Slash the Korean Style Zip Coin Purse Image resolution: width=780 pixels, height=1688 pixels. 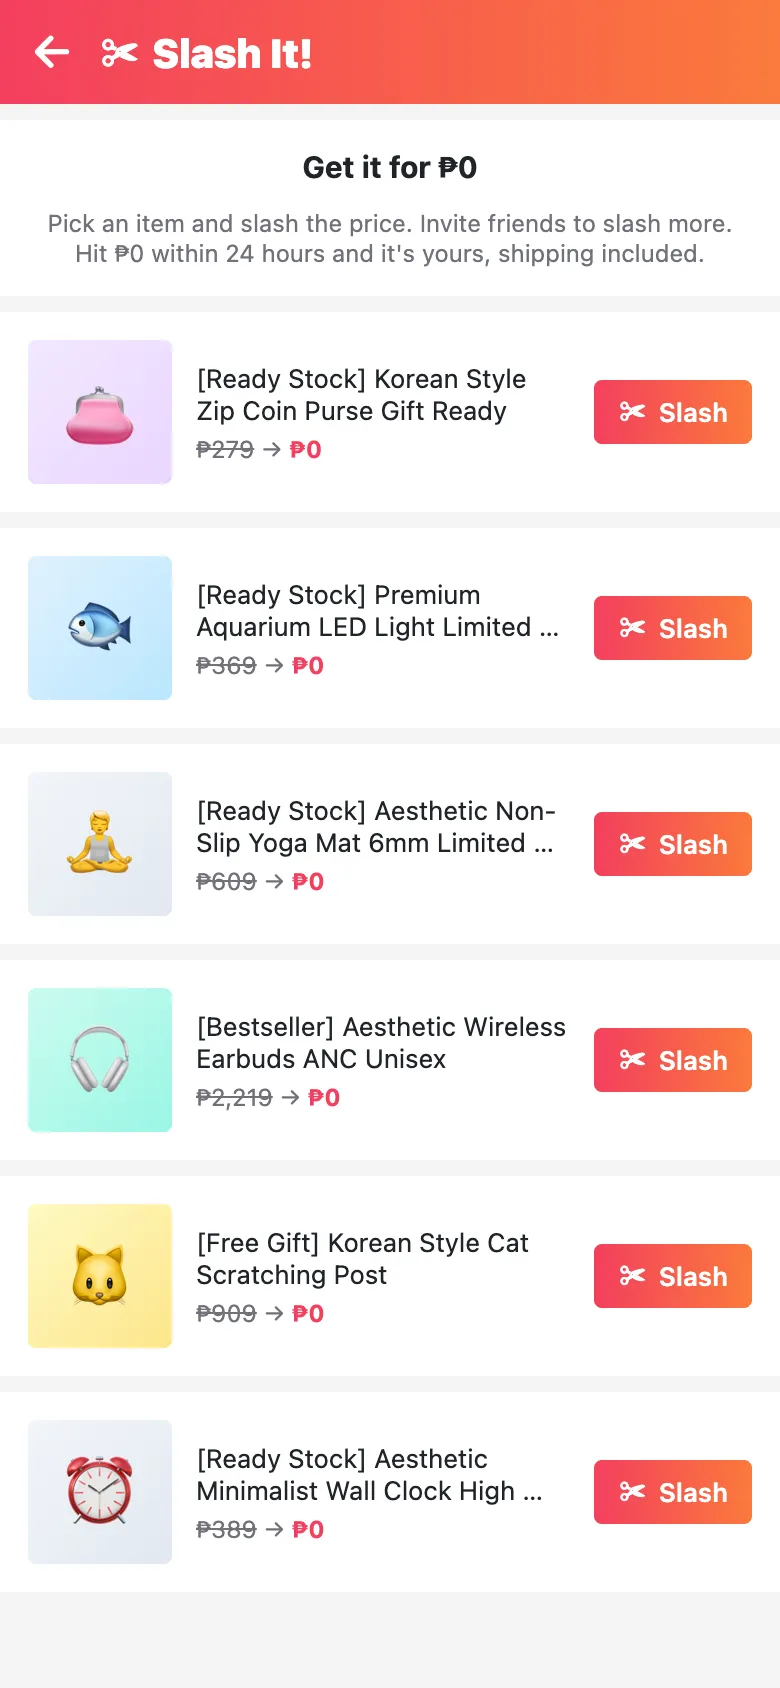tap(673, 412)
